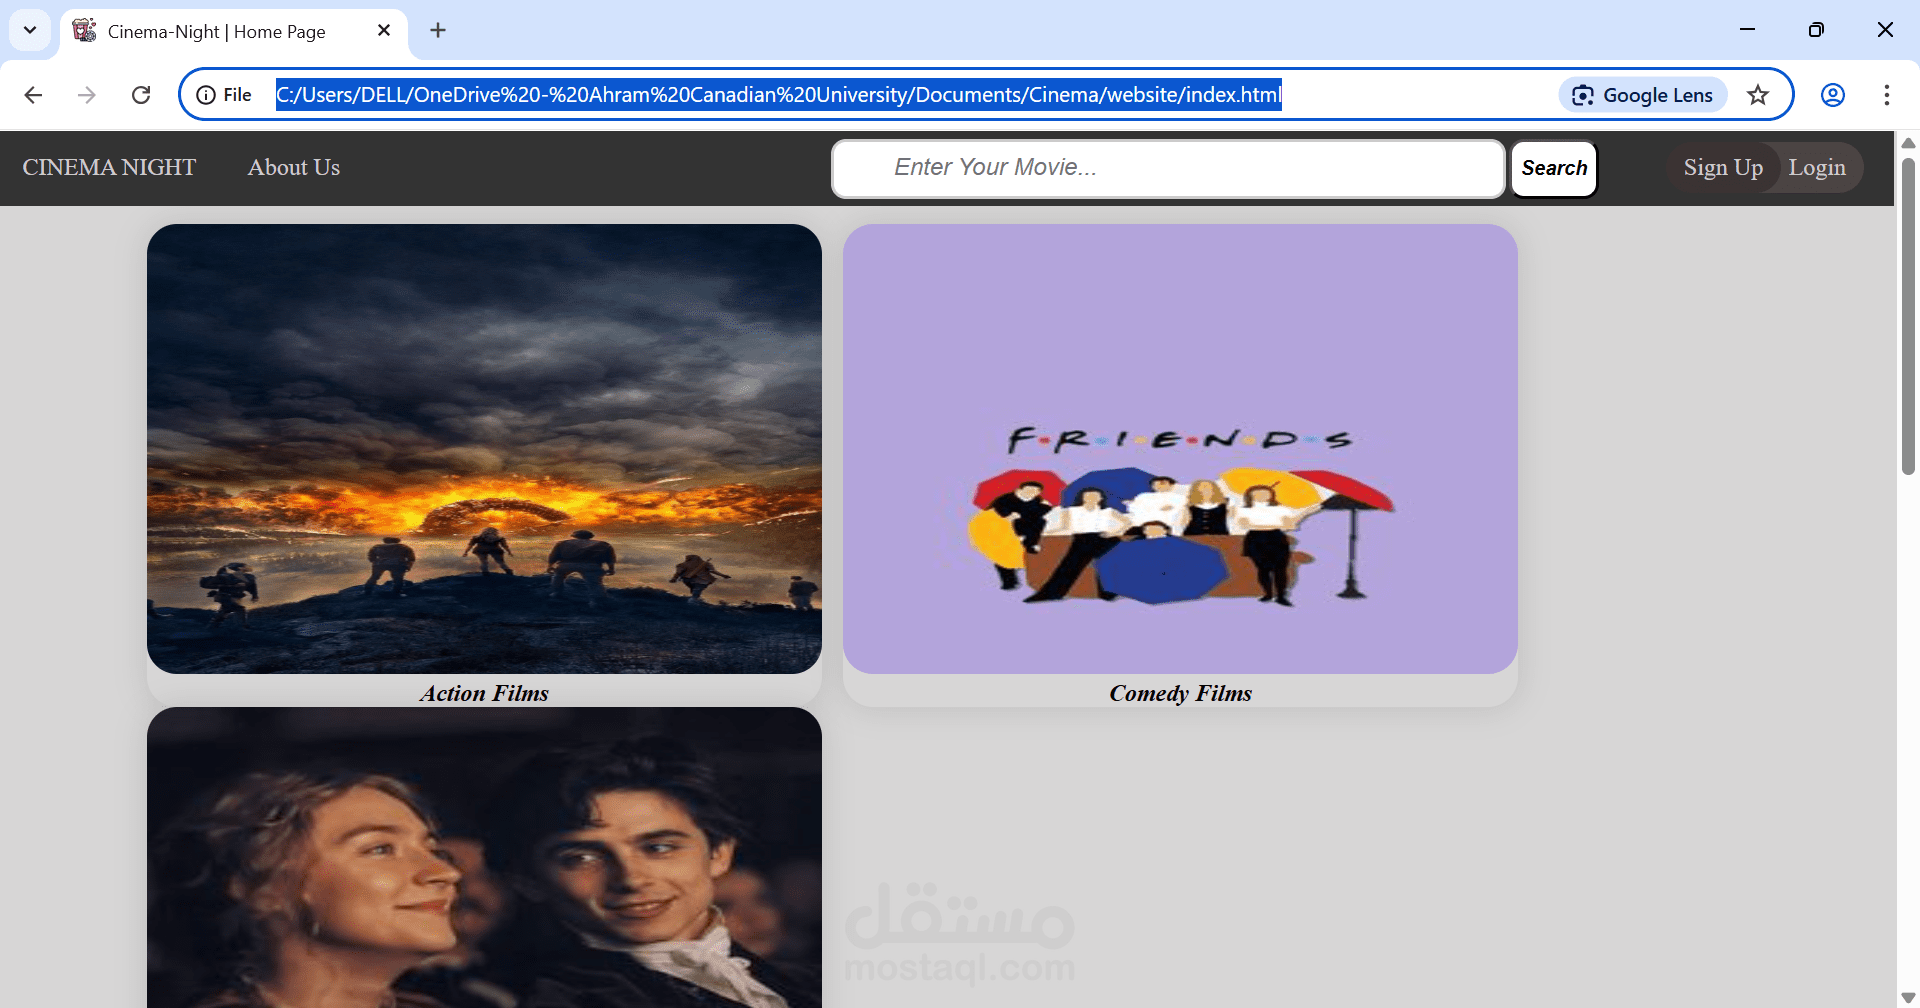Viewport: 1920px width, 1008px height.
Task: Open the Action Films poster
Action: pos(484,449)
